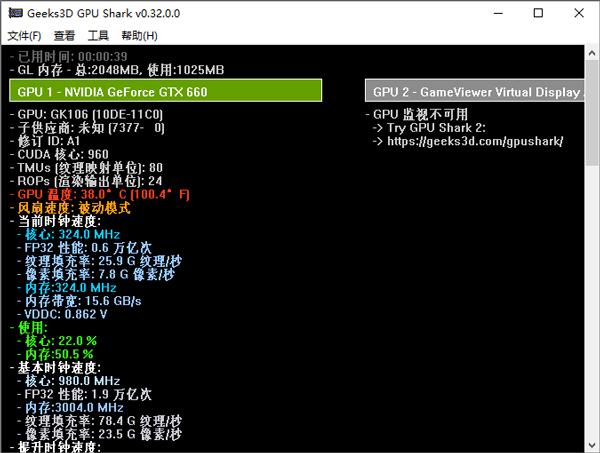Click the scrollbar up arrow
This screenshot has height=453, width=600.
click(x=592, y=53)
